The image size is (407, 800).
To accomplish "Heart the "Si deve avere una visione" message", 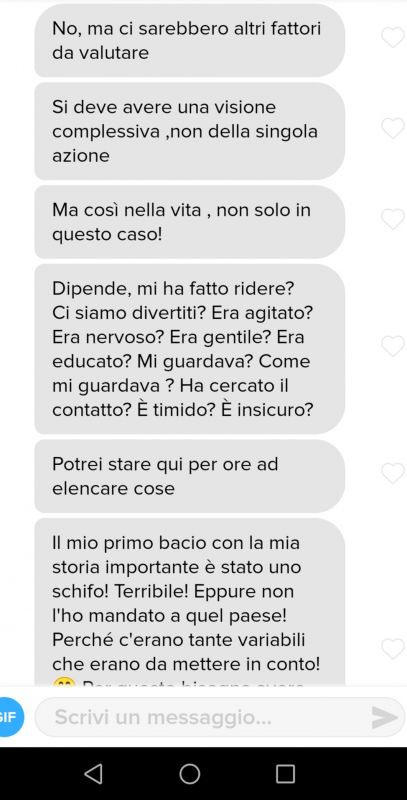I will click(393, 128).
